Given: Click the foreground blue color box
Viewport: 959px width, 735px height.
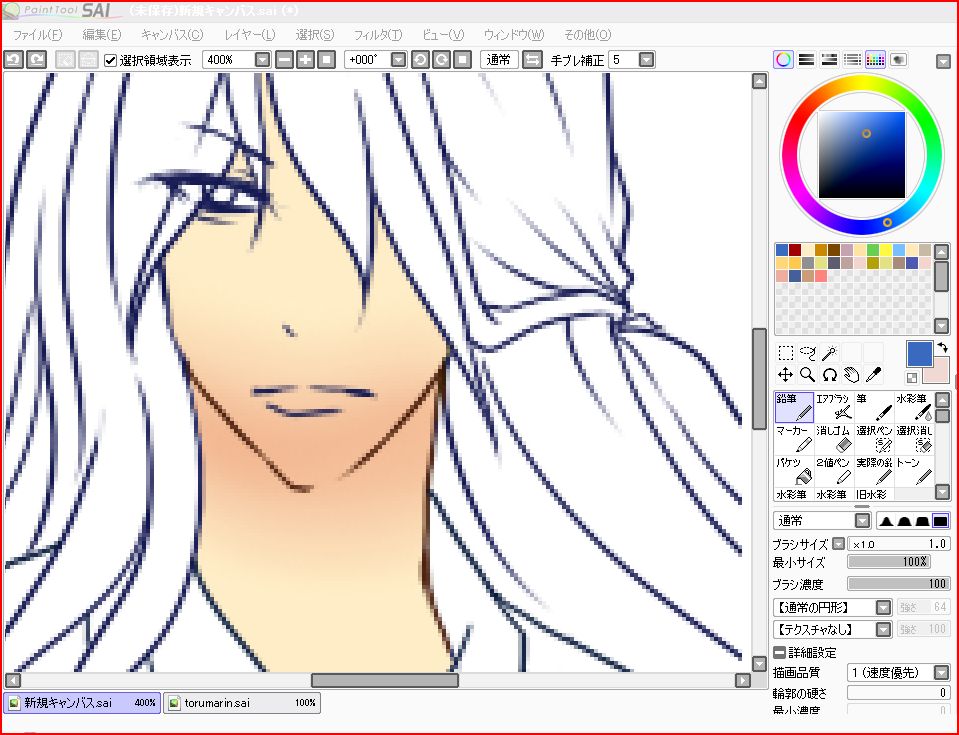Looking at the screenshot, I should pyautogui.click(x=919, y=353).
